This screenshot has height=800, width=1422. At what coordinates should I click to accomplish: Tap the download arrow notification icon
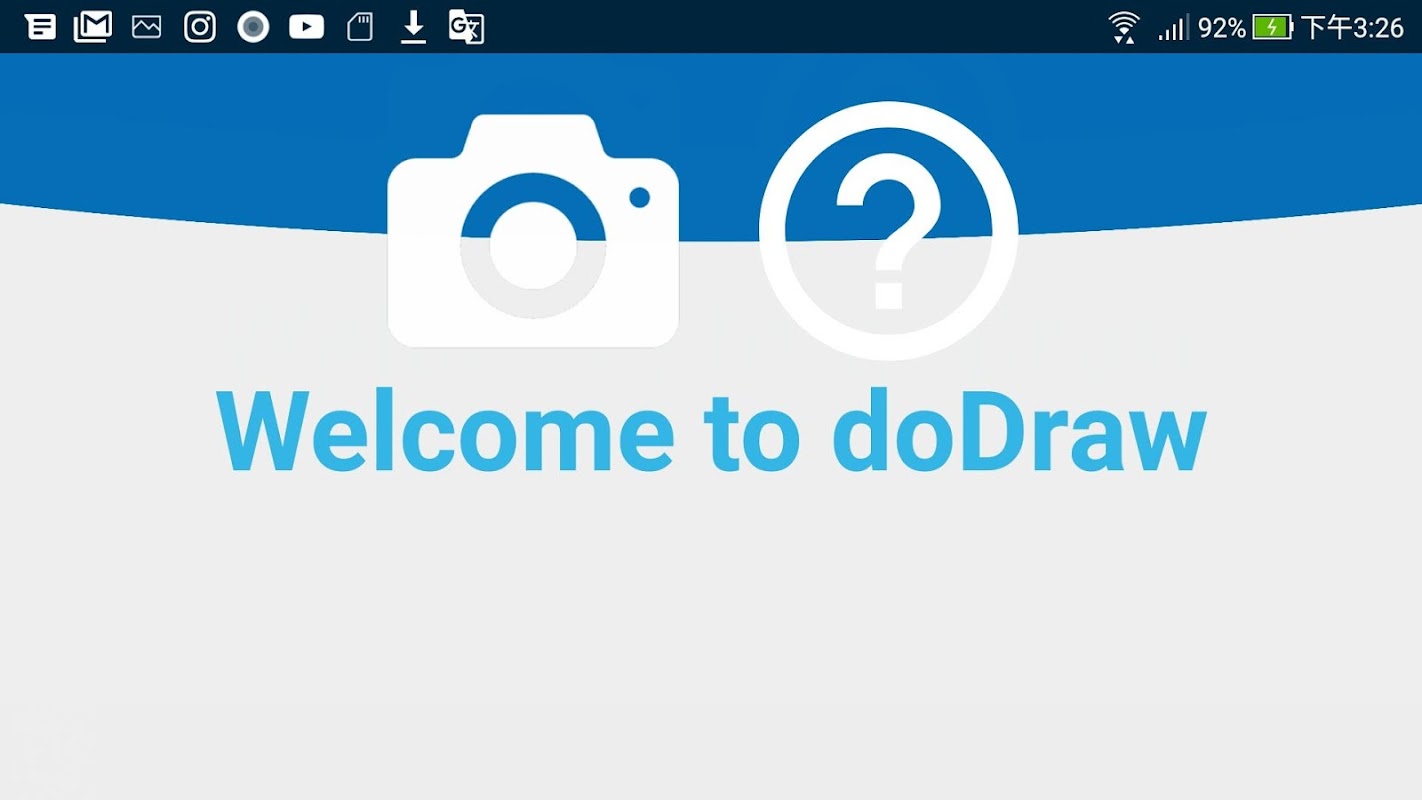click(413, 27)
